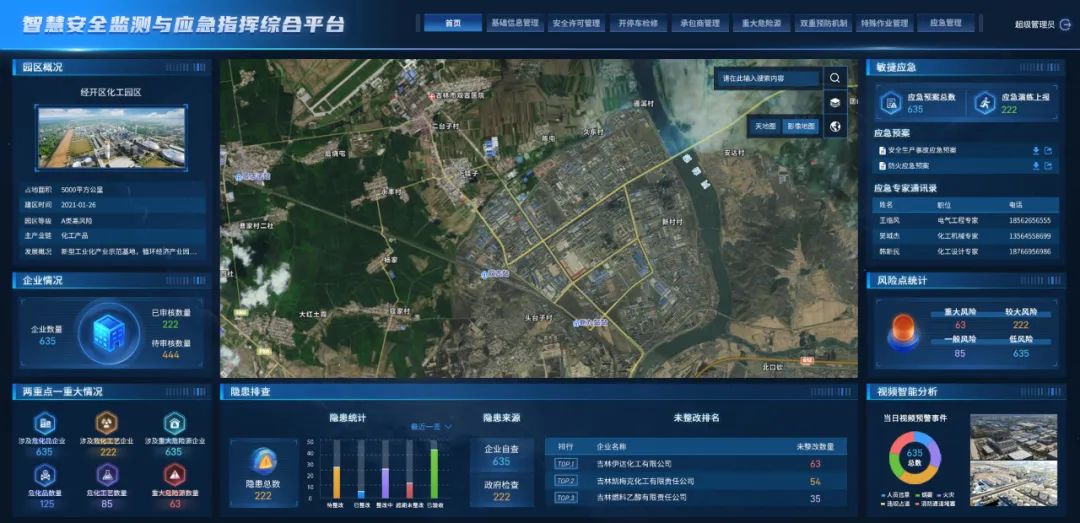Download the 安全生产事故应急预案 document
This screenshot has width=1080, height=523.
(x=1035, y=151)
